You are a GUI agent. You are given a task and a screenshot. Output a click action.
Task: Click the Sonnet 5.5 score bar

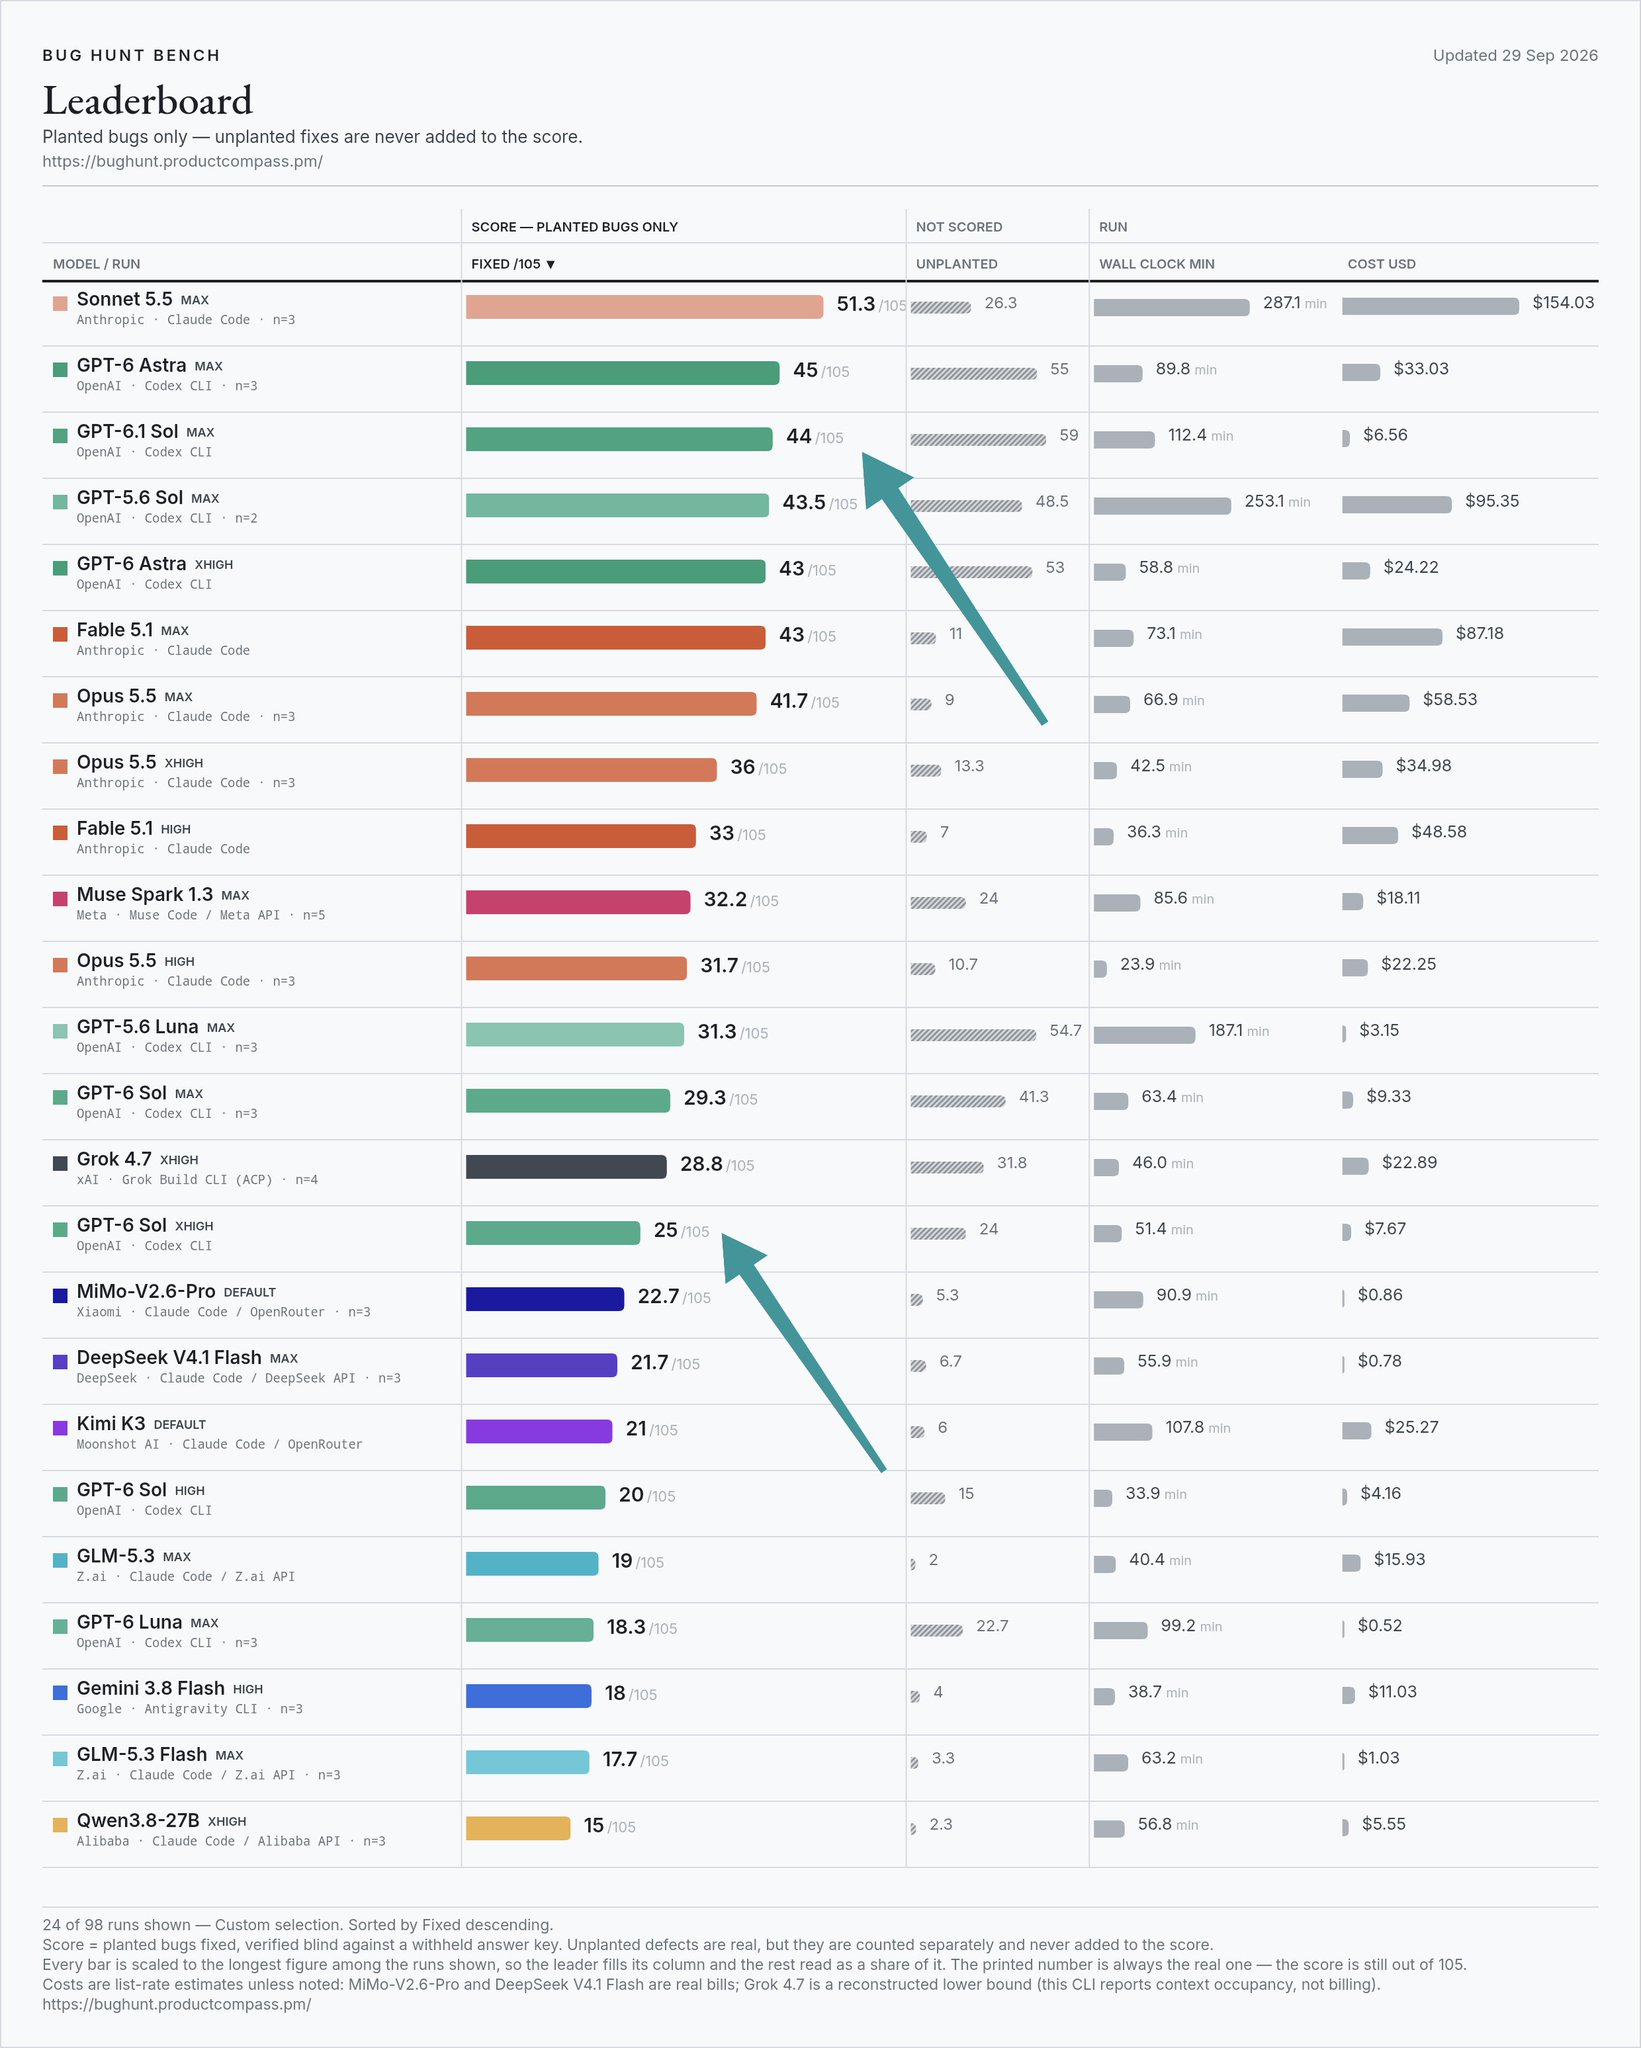[x=644, y=306]
